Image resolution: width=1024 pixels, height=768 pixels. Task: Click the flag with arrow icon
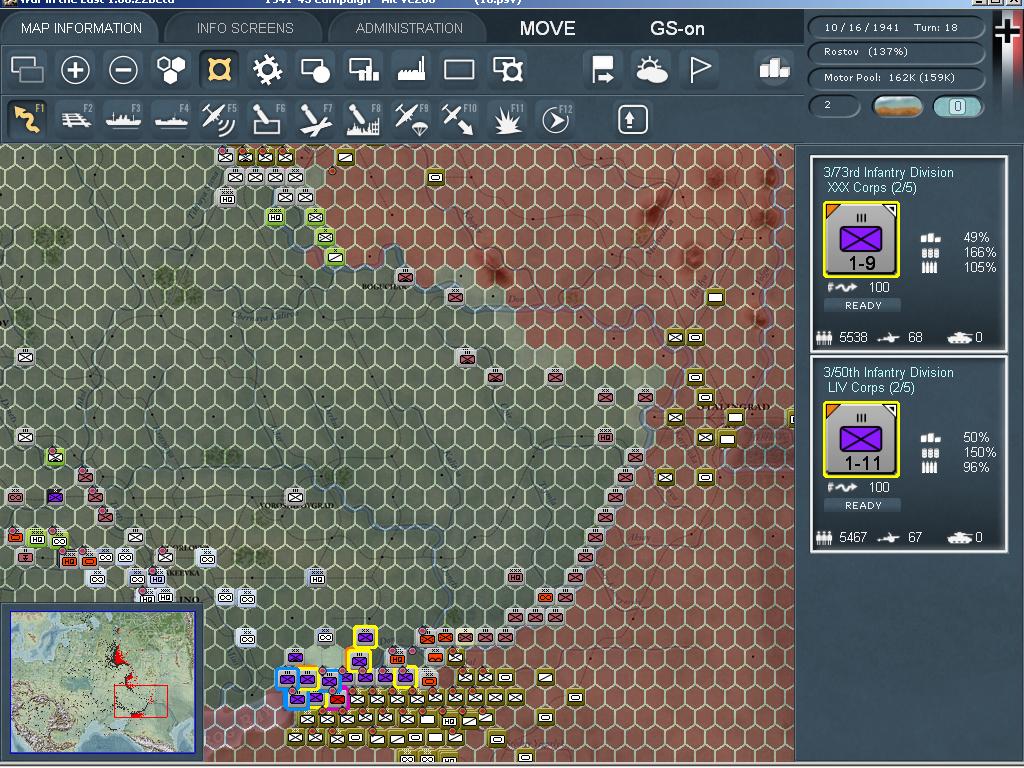(x=603, y=70)
